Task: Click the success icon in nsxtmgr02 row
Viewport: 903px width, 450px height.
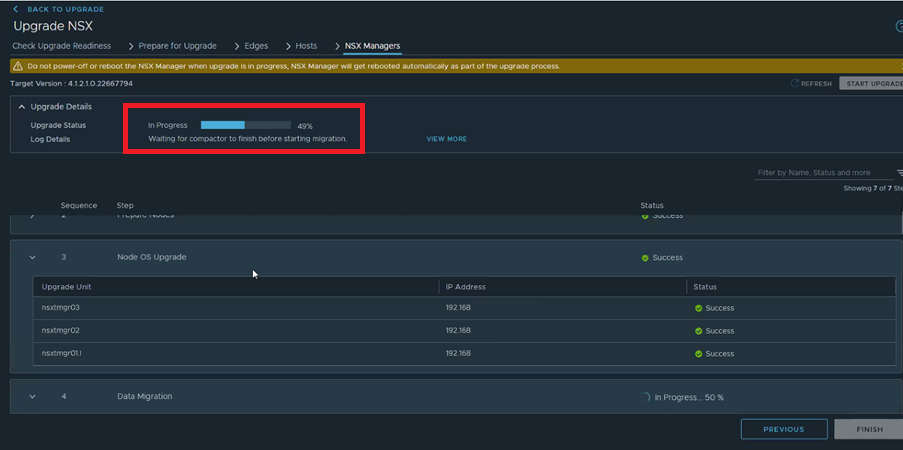Action: (698, 331)
